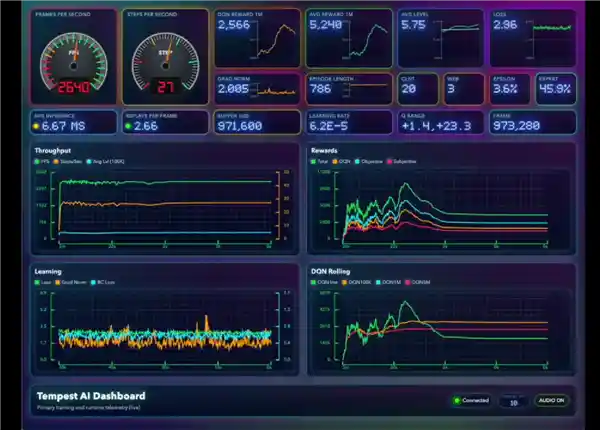Toggle DQN100K series in DQN Rolling legend
This screenshot has width=600, height=430.
(357, 282)
